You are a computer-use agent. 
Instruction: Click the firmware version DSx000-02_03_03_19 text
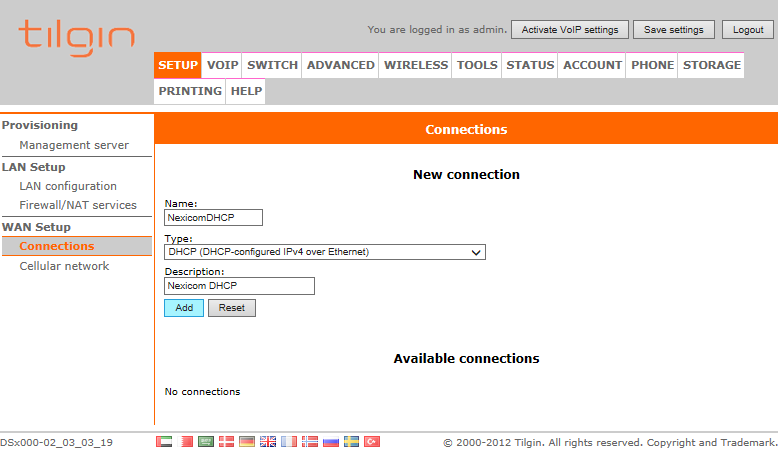[57, 443]
